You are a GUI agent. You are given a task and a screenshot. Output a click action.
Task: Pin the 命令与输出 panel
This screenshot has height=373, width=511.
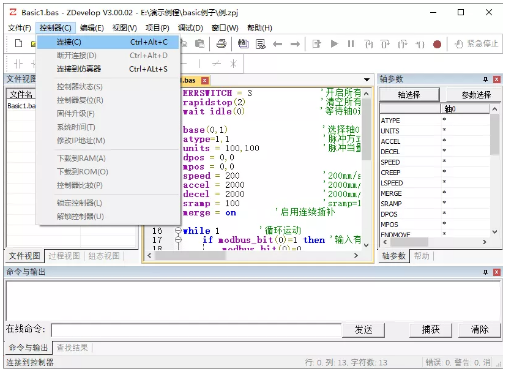tap(486, 272)
